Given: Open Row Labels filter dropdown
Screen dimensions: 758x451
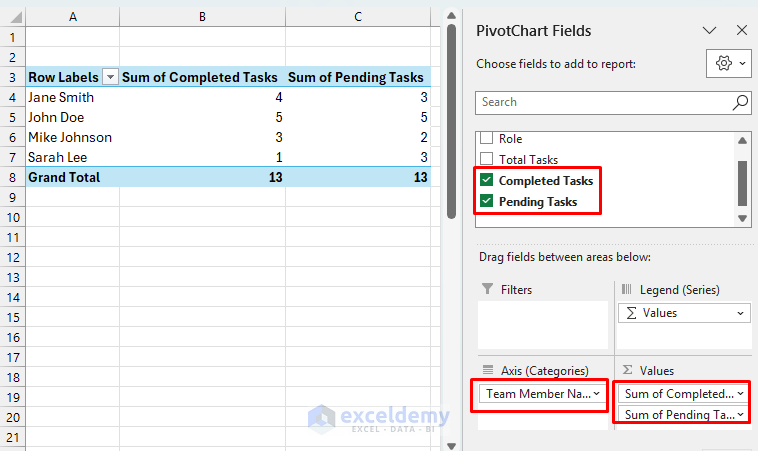Looking at the screenshot, I should pos(110,77).
